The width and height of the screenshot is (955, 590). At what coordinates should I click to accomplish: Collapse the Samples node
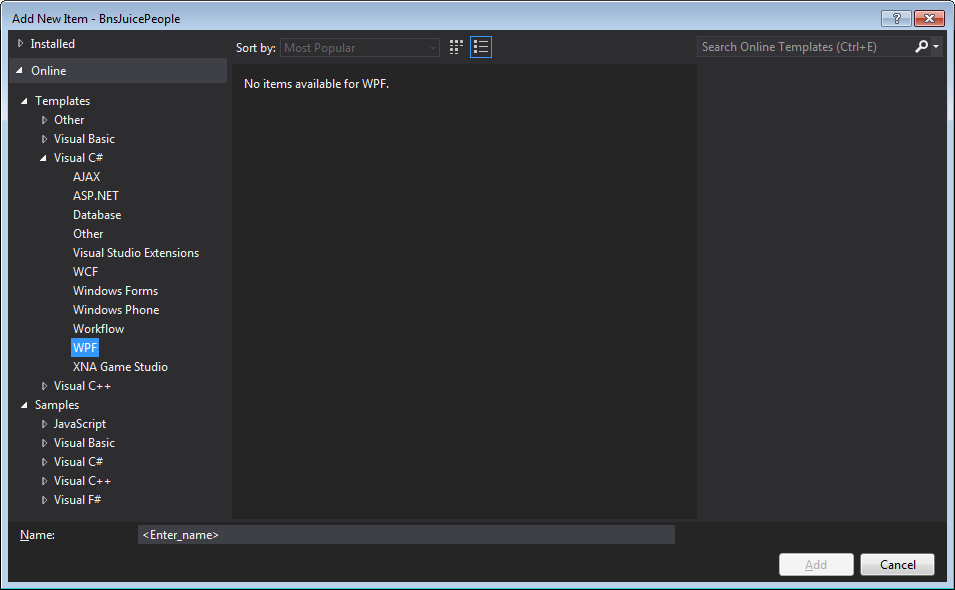[x=24, y=405]
